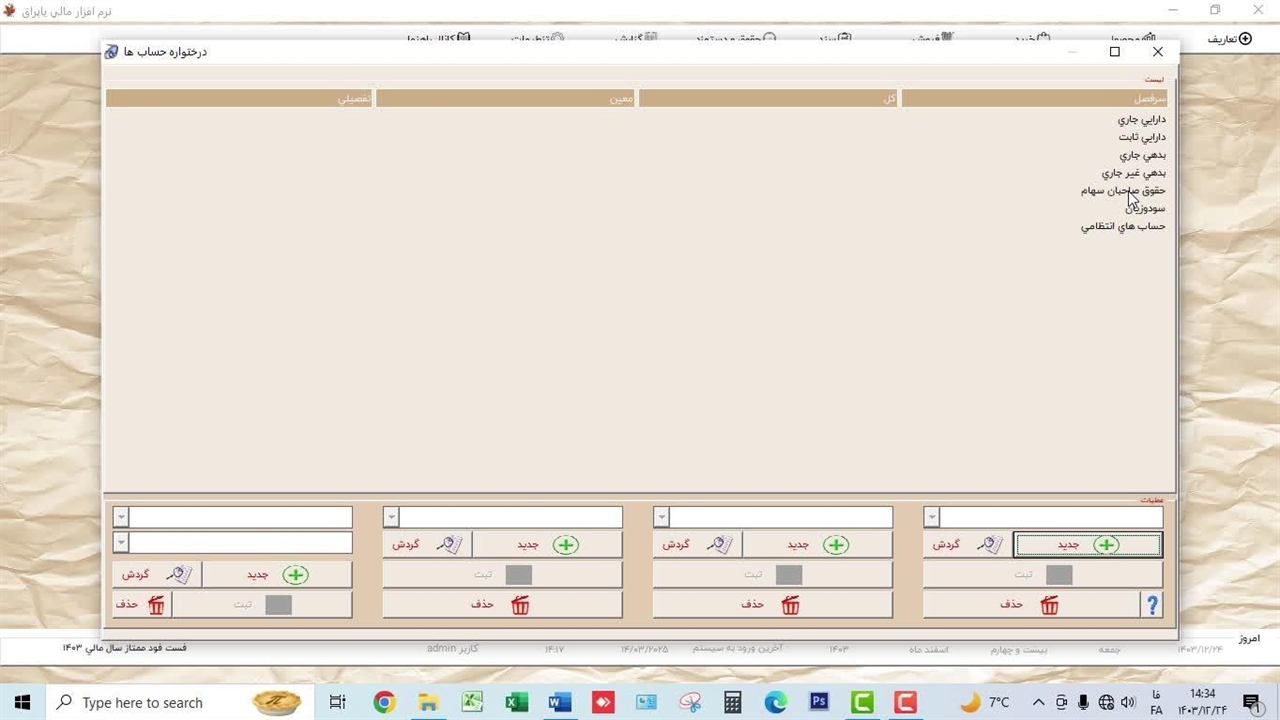Screen dimensions: 1280x720
Task: Click حذف trash button in کل column
Action: (772, 605)
